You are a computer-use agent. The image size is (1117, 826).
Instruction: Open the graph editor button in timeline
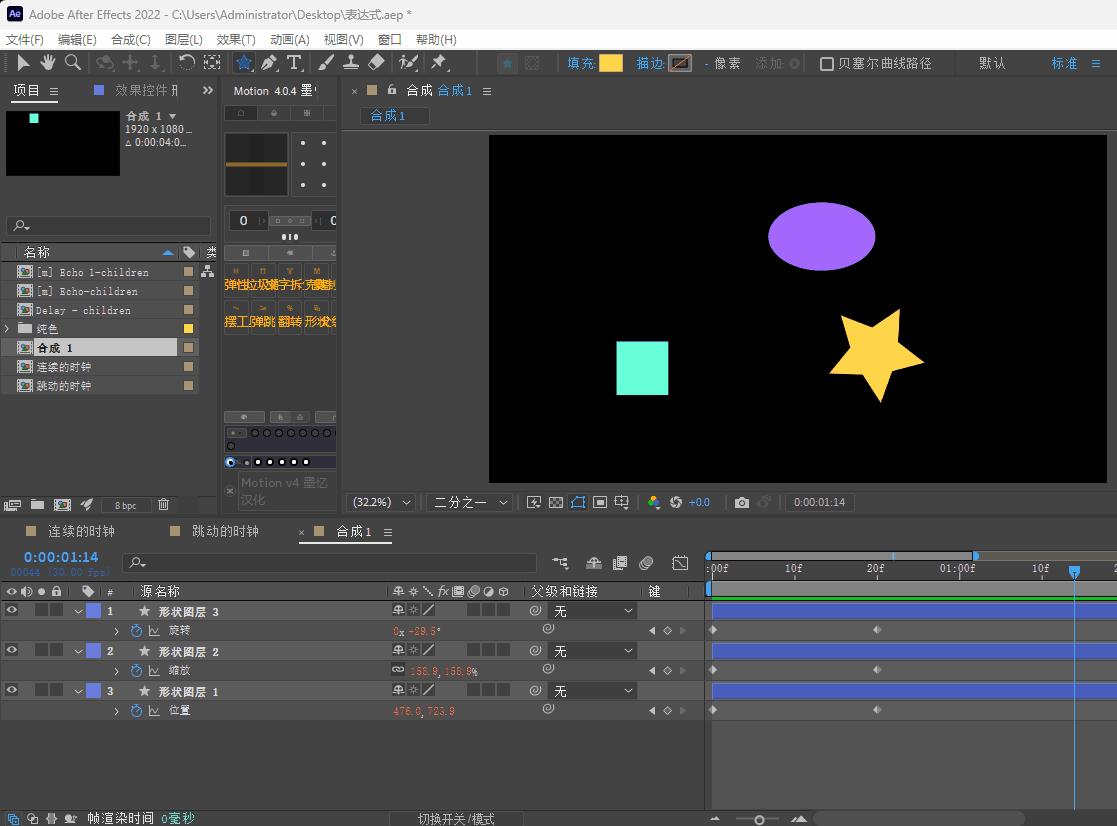[x=680, y=564]
